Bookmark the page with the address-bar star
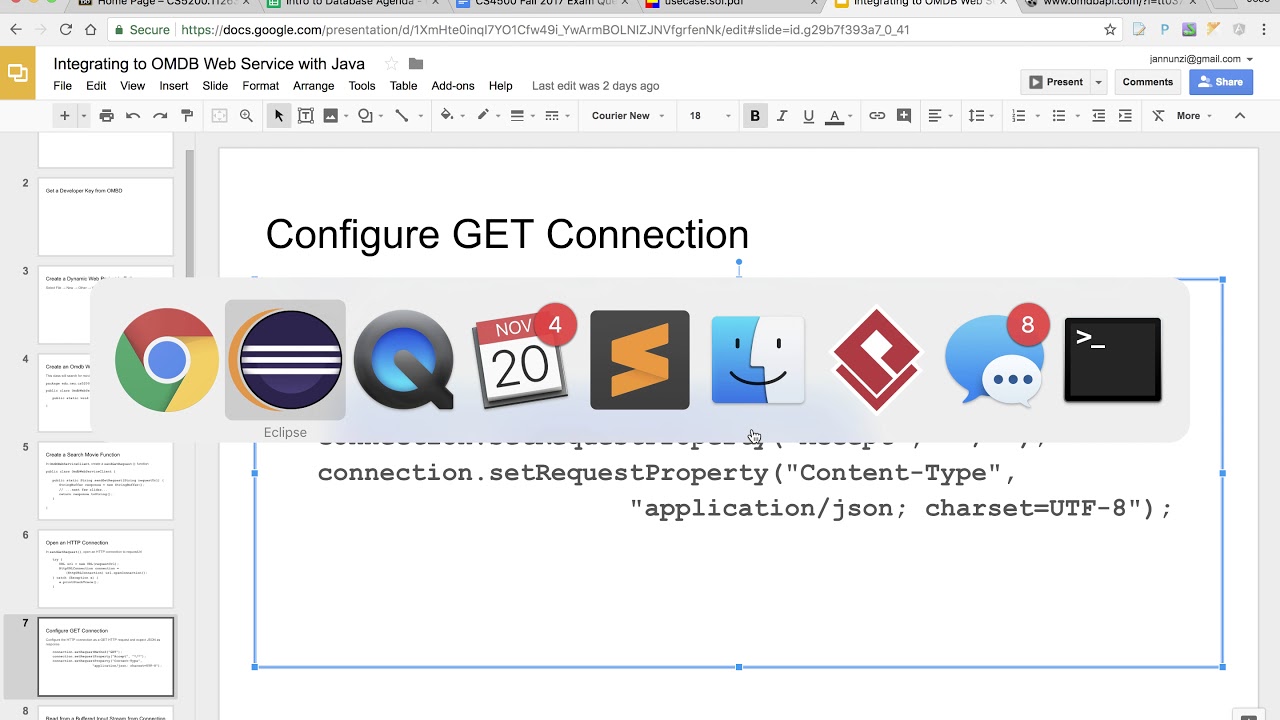Image resolution: width=1280 pixels, height=720 pixels. point(1110,30)
